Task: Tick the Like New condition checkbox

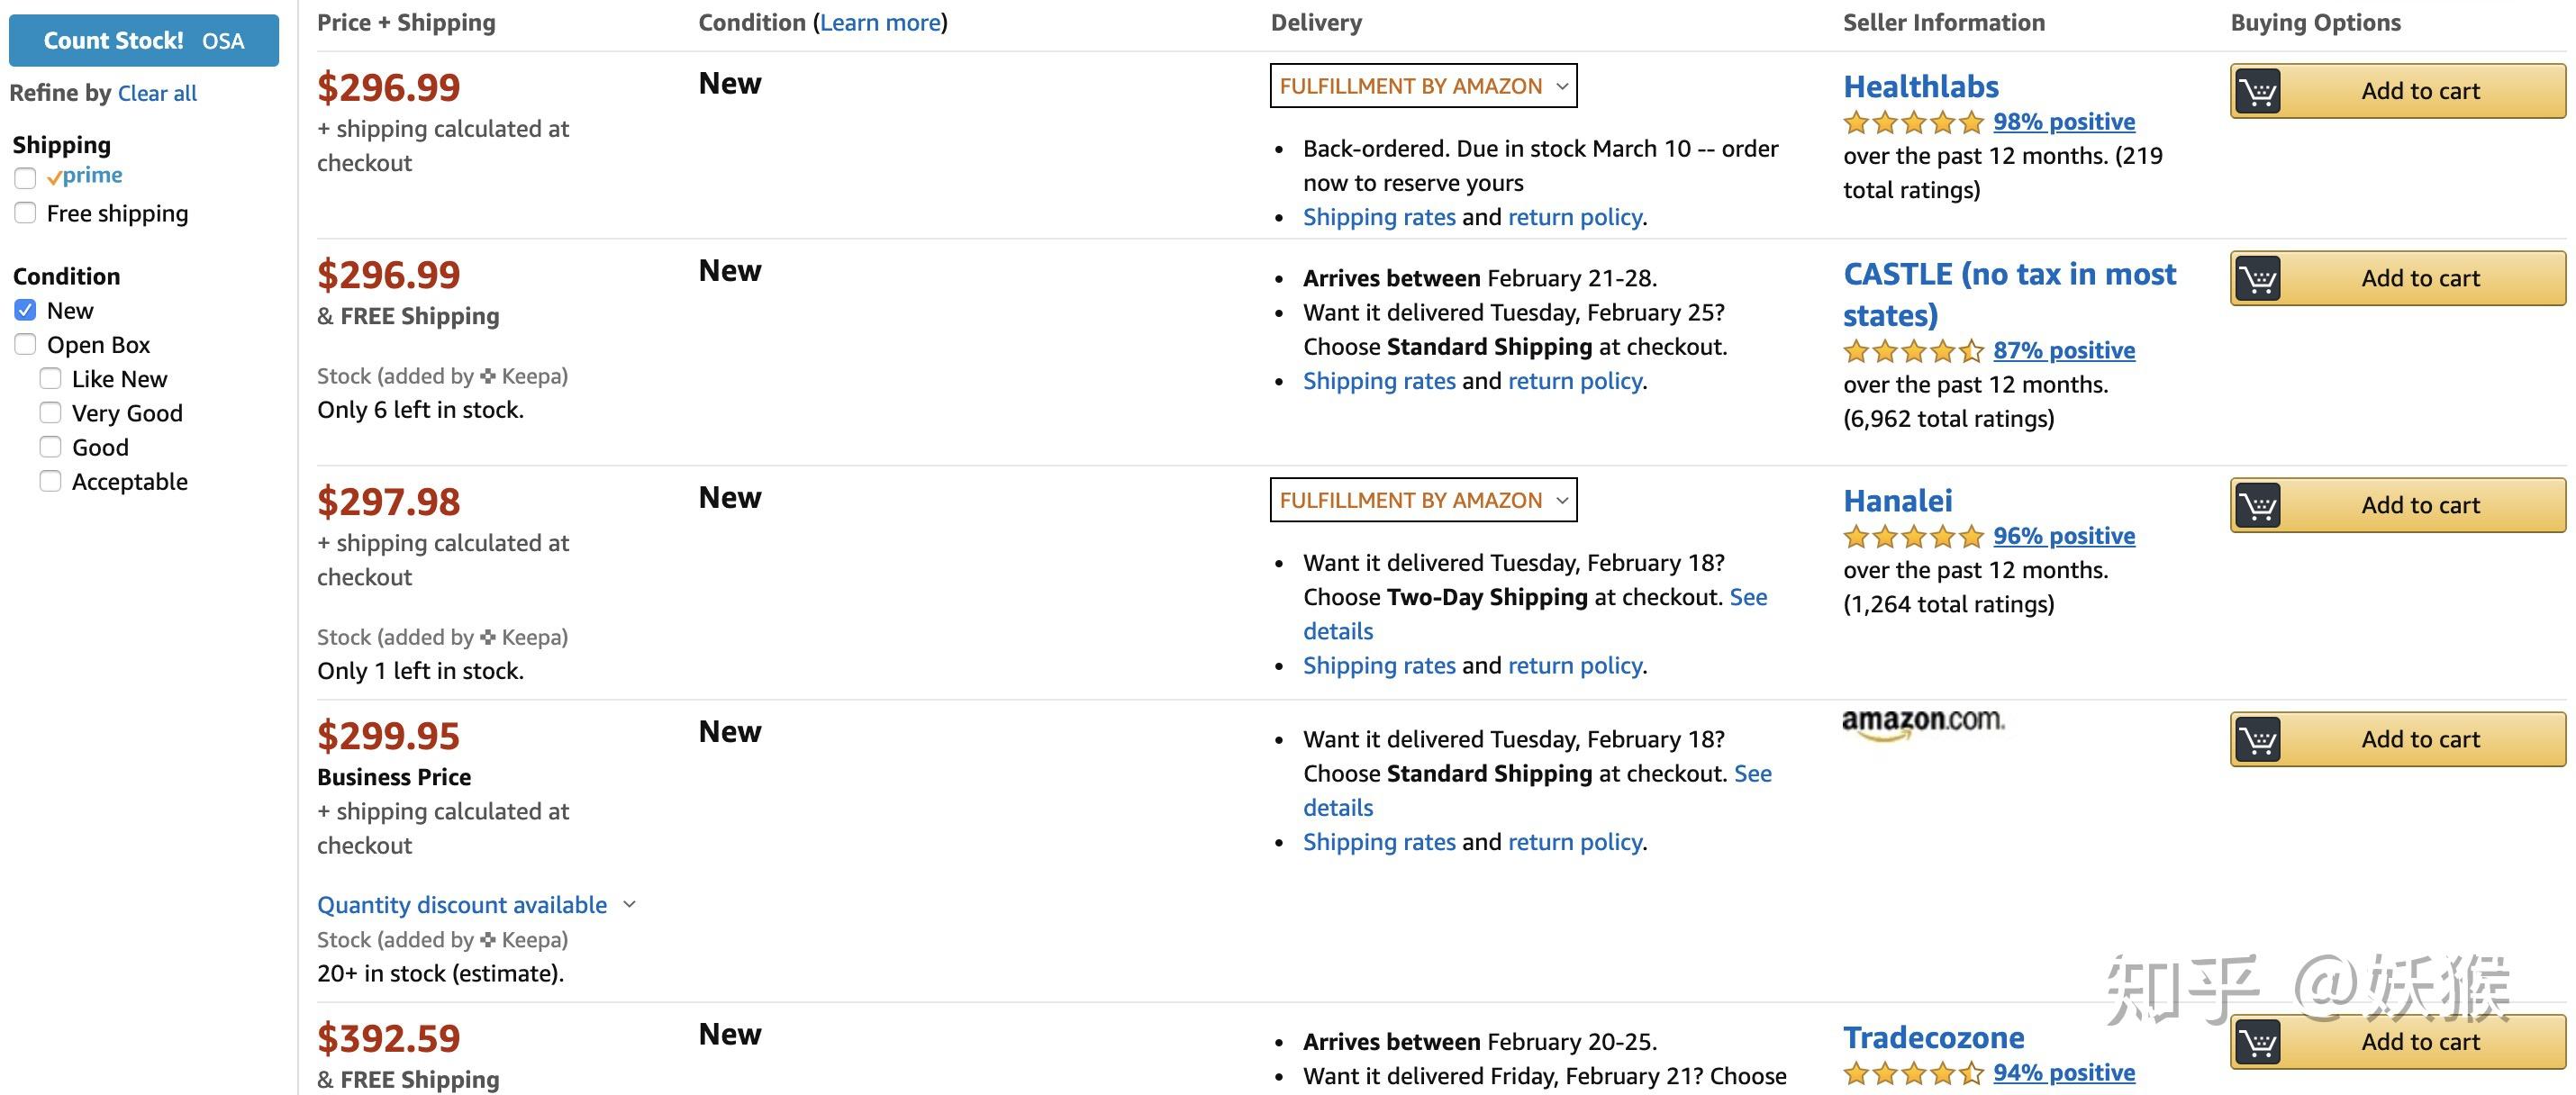Action: (51, 379)
